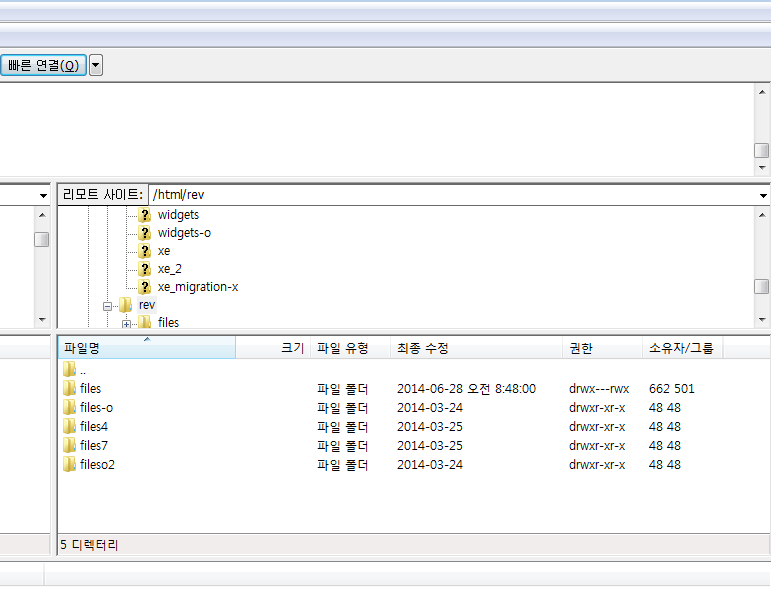771x613 pixels.
Task: Click the open folder icon beside rev
Action: (x=125, y=305)
